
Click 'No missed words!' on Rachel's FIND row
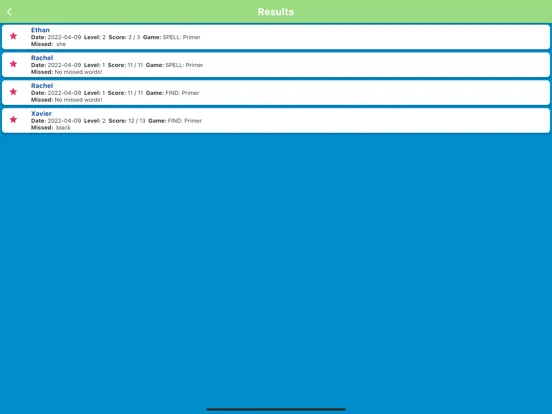click(79, 100)
